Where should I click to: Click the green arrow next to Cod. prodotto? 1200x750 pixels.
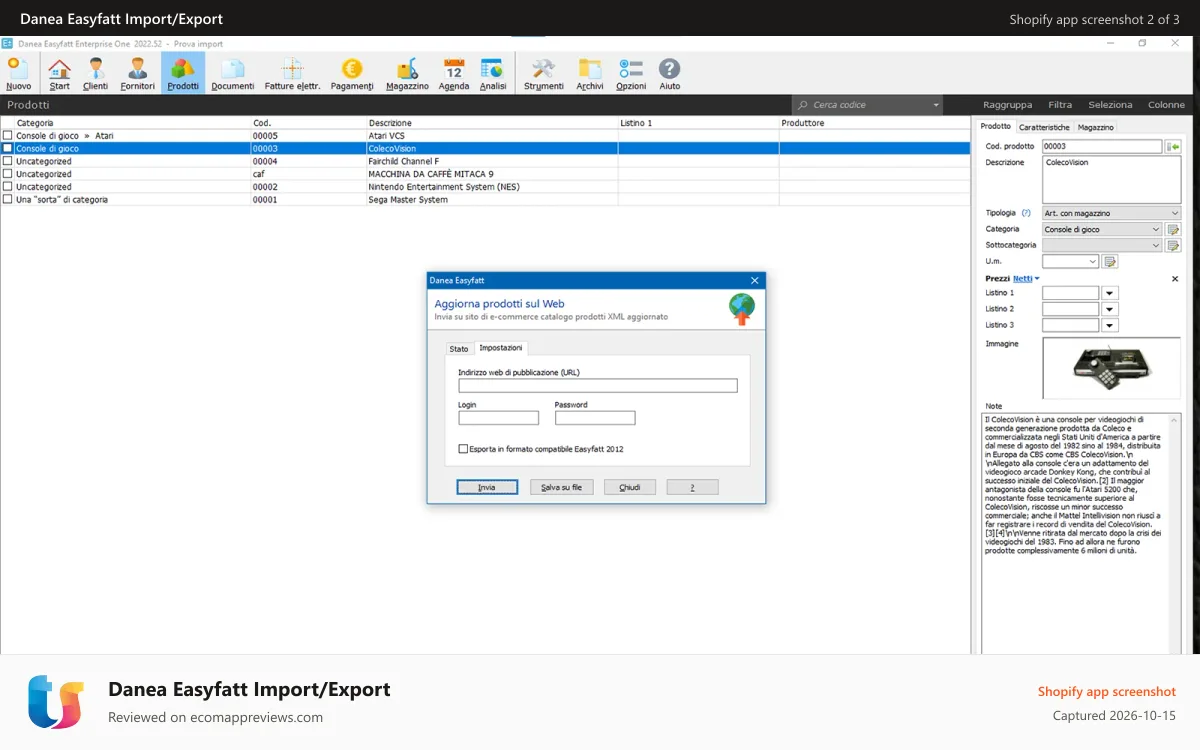[x=1173, y=147]
